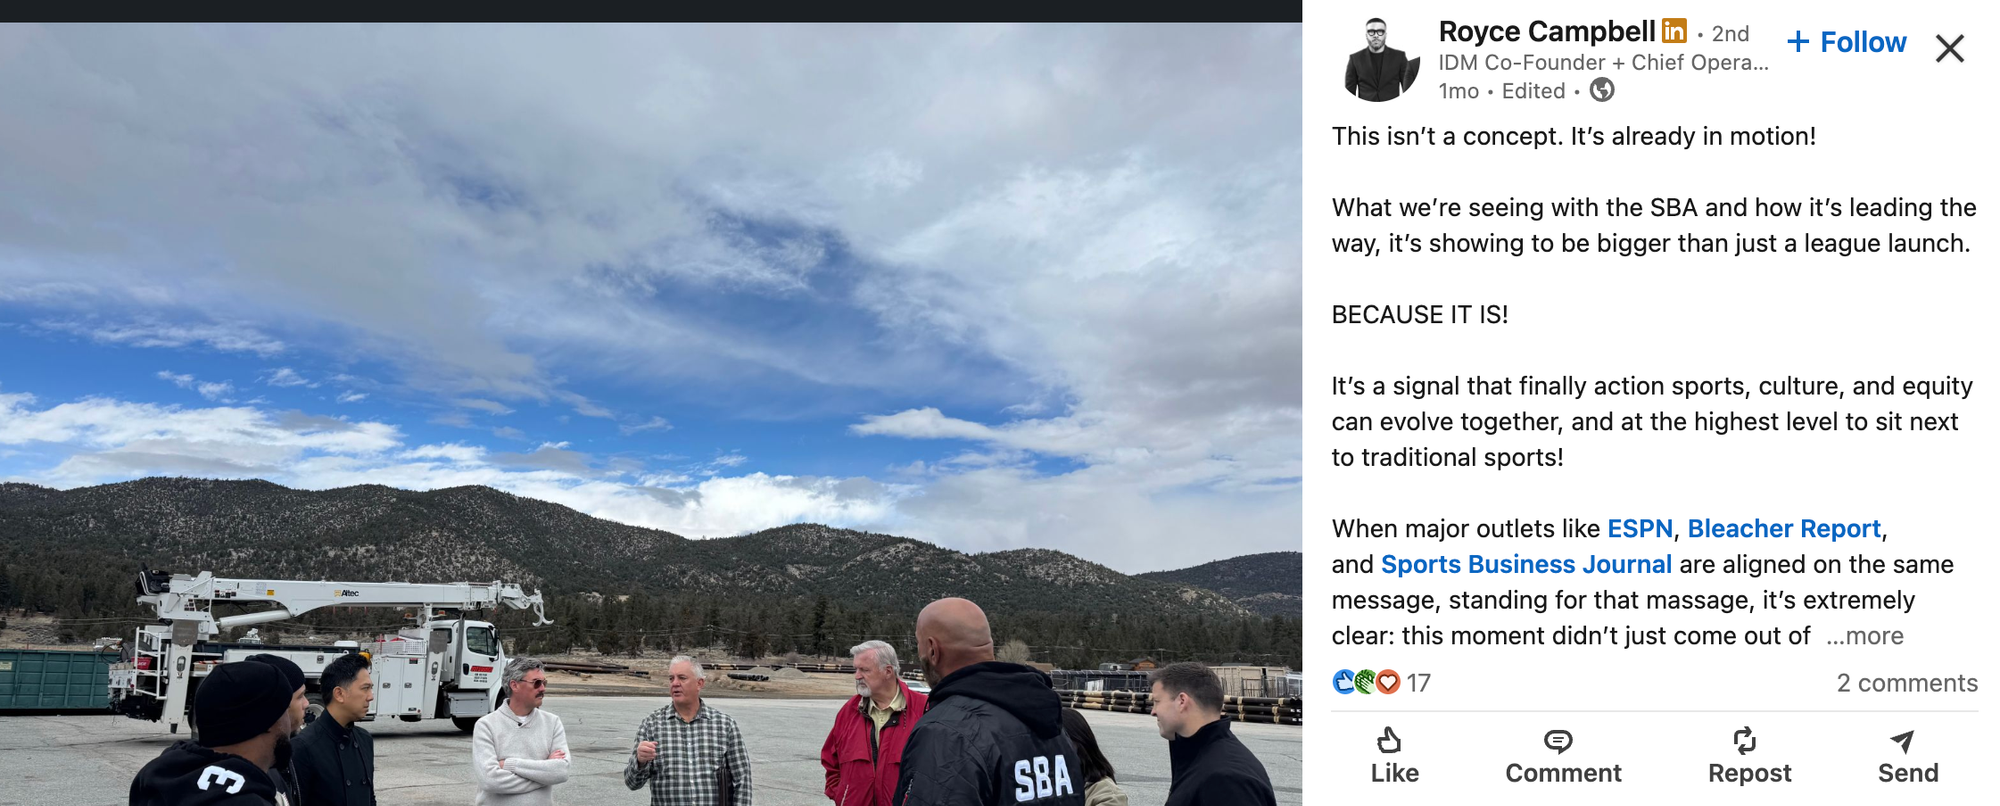Click the LinkedIn premium badge icon
The width and height of the screenshot is (2000, 806).
click(x=1674, y=31)
